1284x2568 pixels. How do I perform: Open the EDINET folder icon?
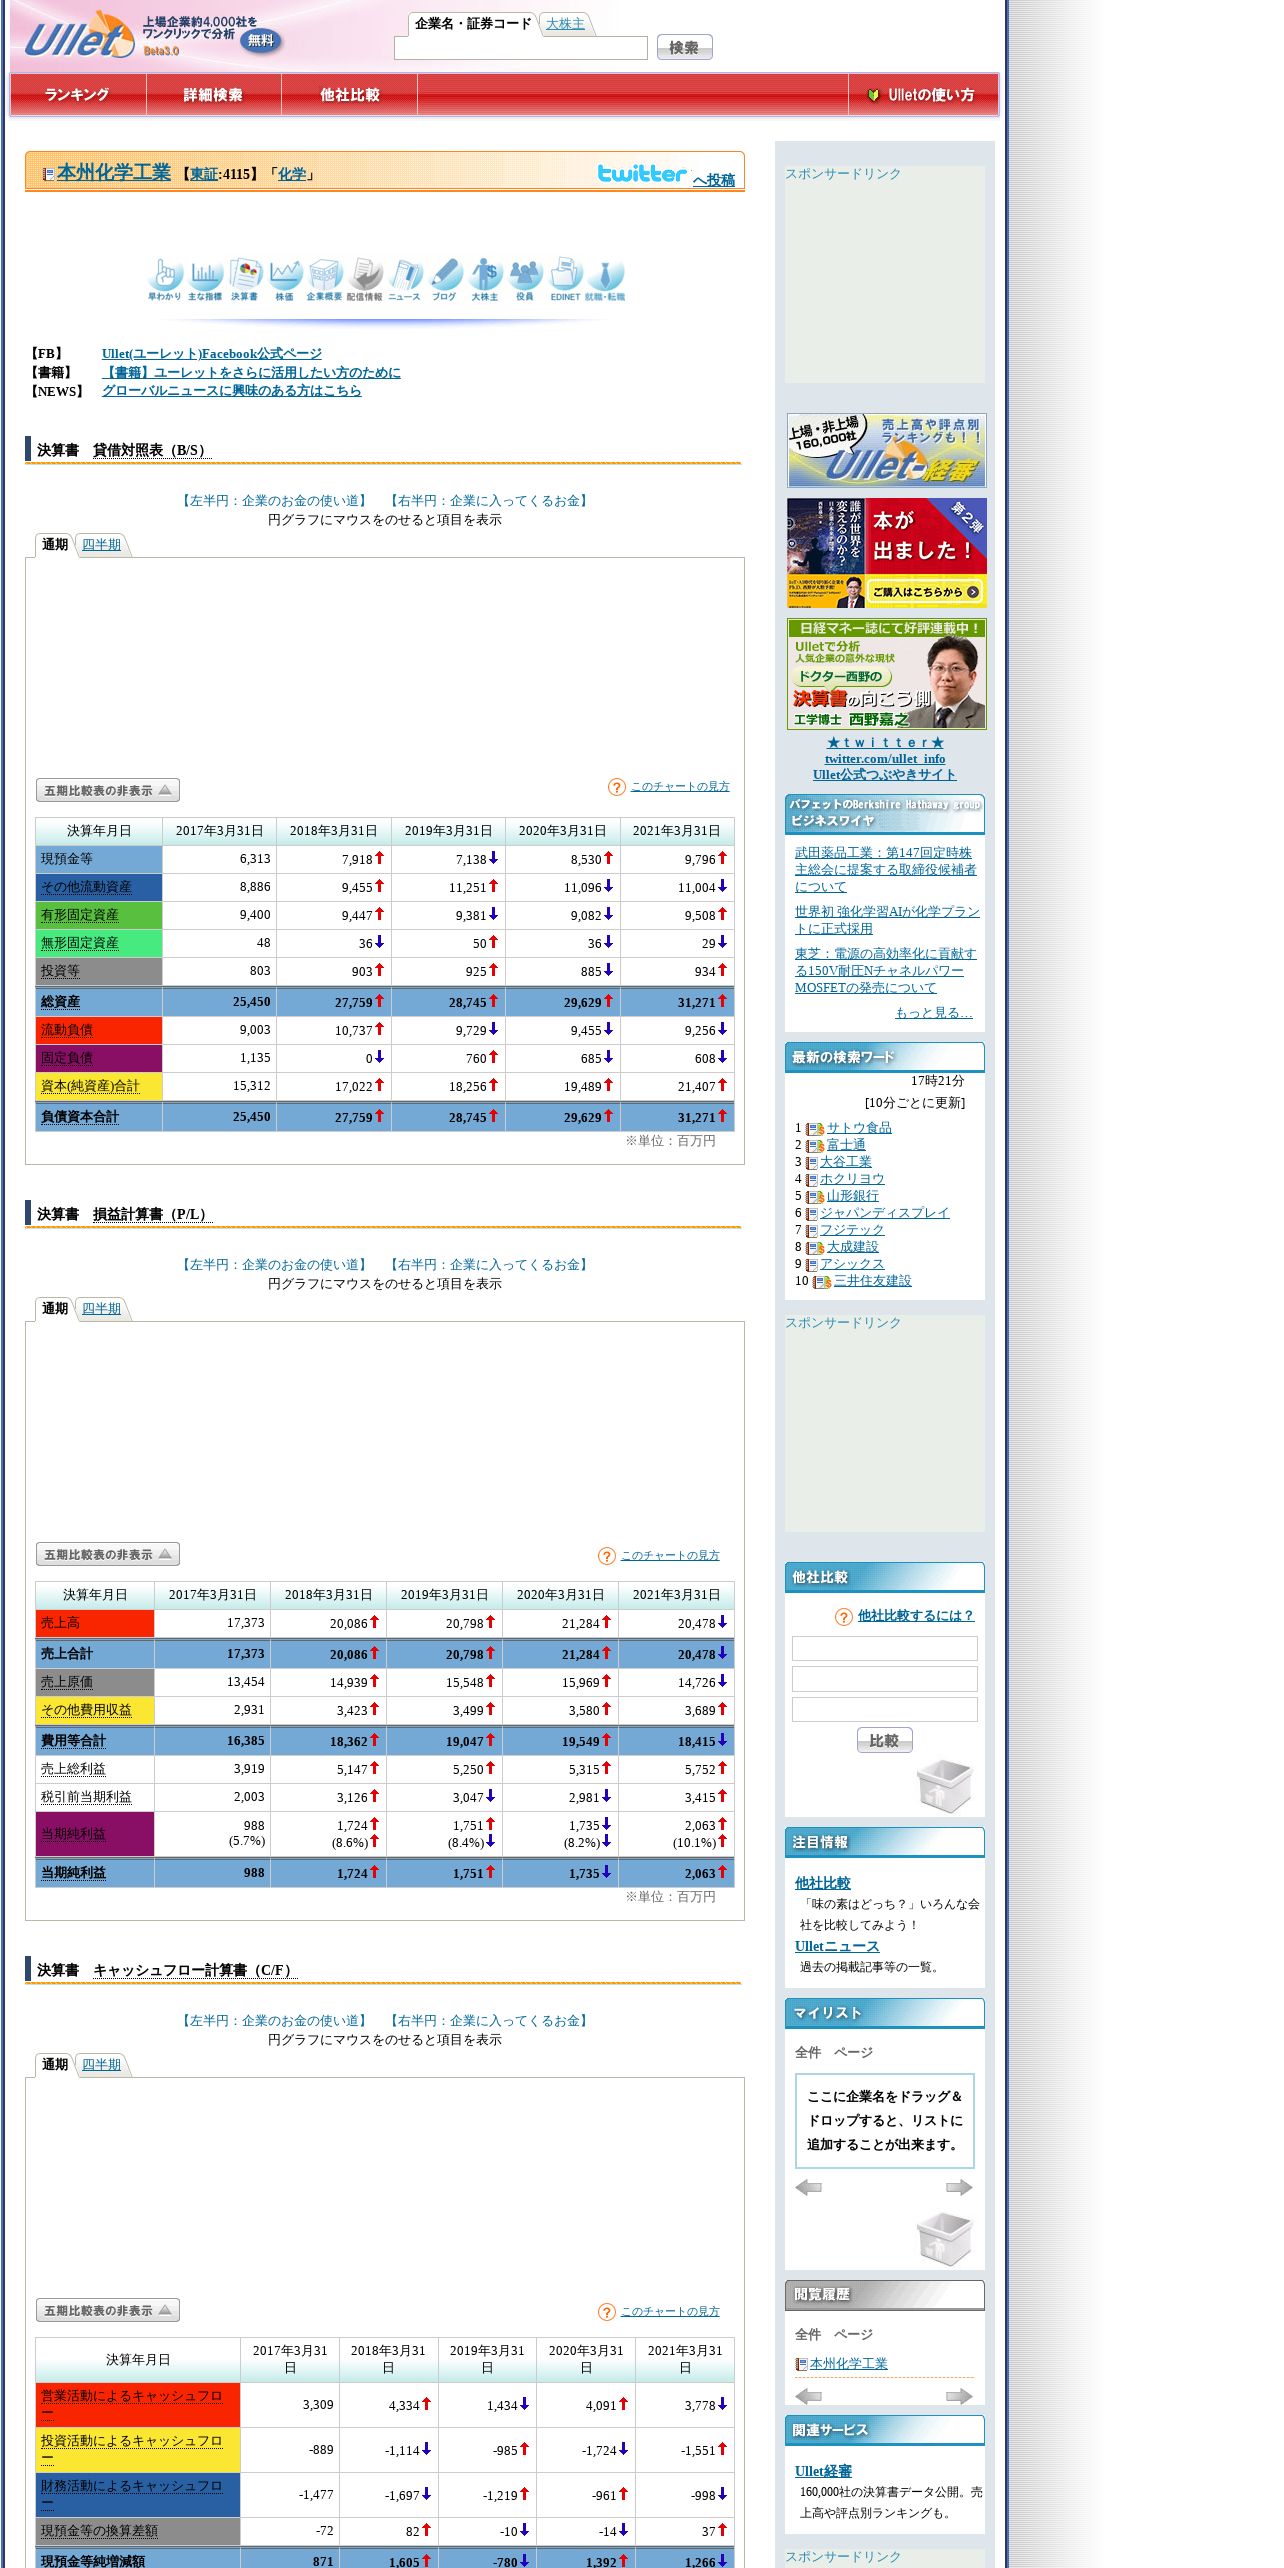pos(565,280)
